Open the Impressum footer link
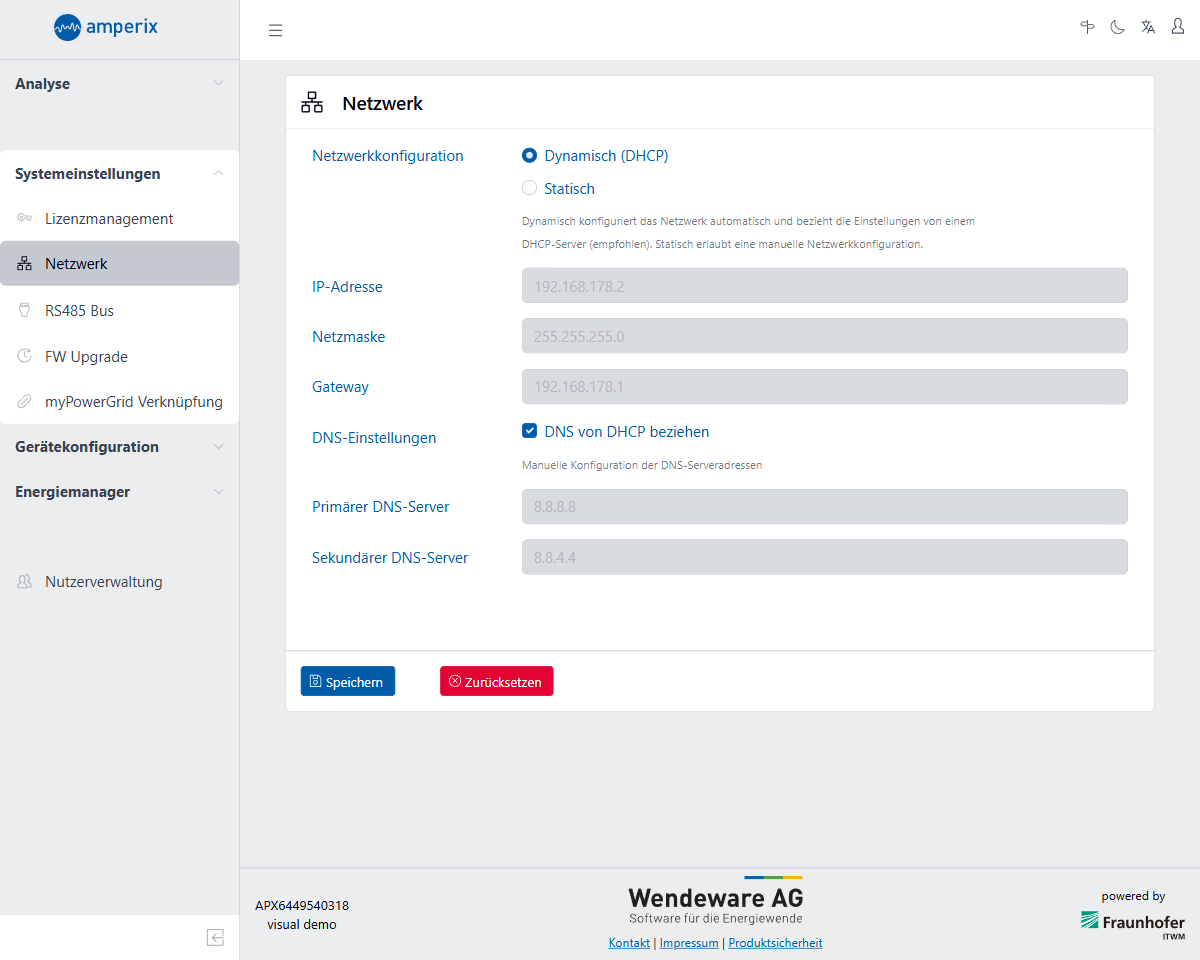Screen dimensions: 1200x960 pyautogui.click(x=689, y=943)
